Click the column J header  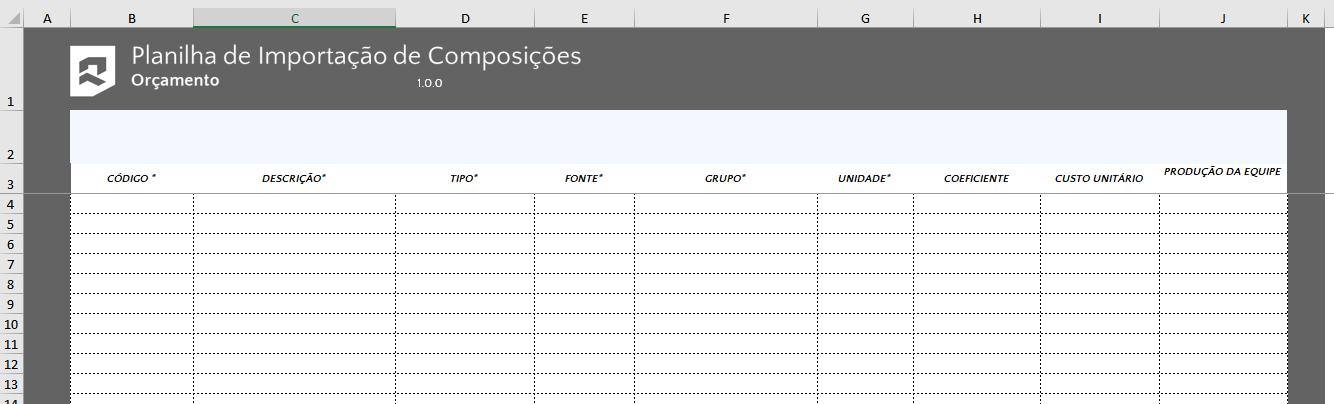pos(1222,18)
